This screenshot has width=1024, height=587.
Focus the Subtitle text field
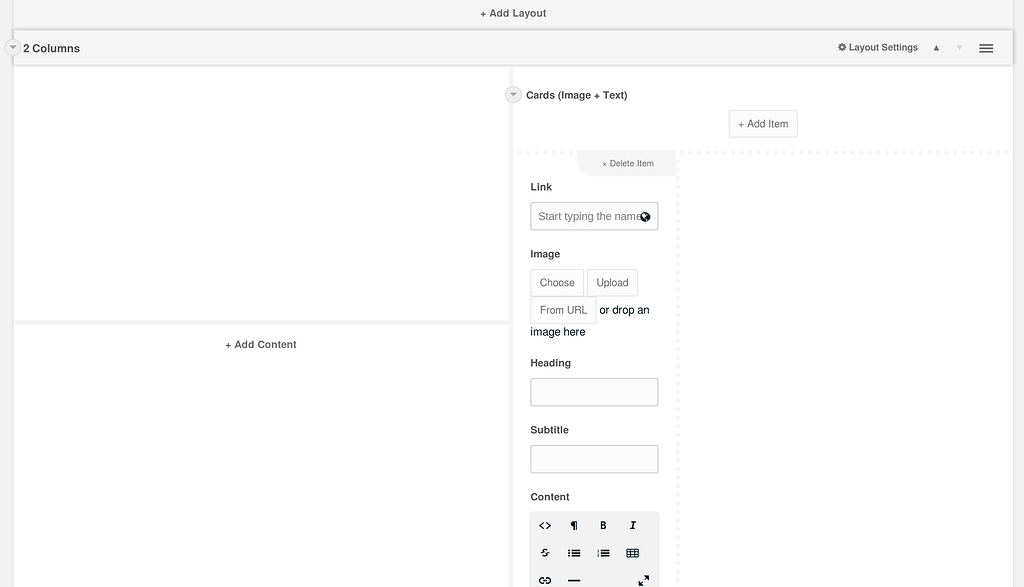click(594, 459)
